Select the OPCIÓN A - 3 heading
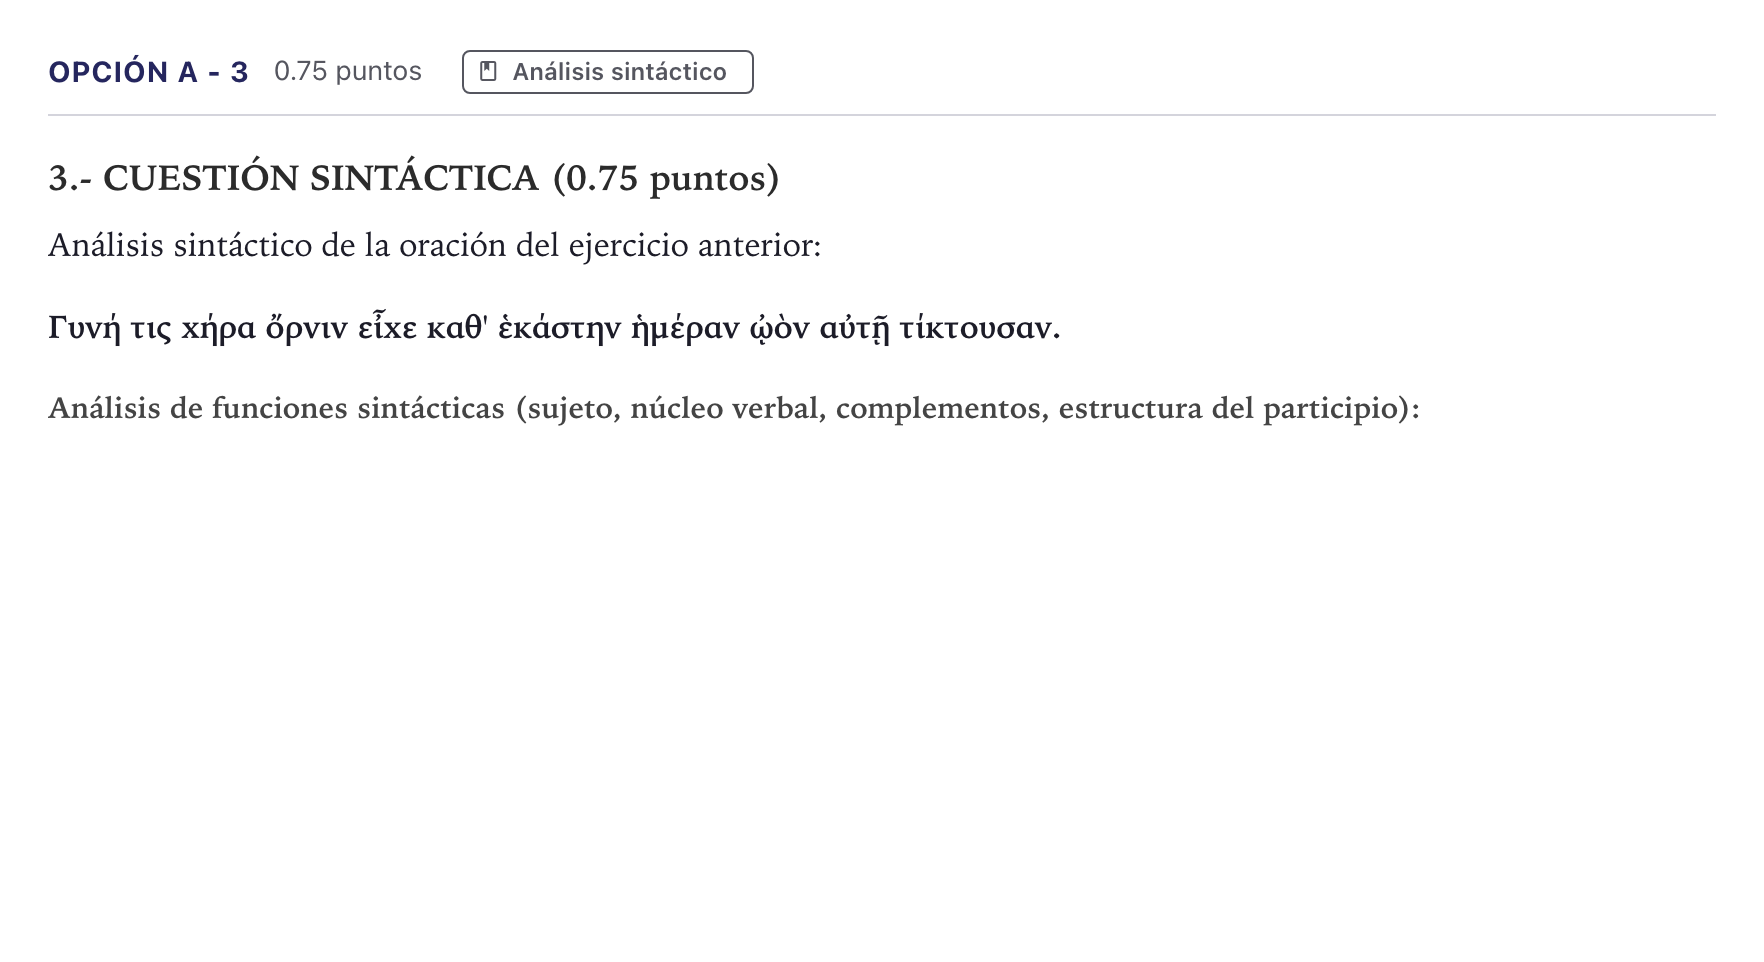The image size is (1764, 962). pyautogui.click(x=148, y=72)
